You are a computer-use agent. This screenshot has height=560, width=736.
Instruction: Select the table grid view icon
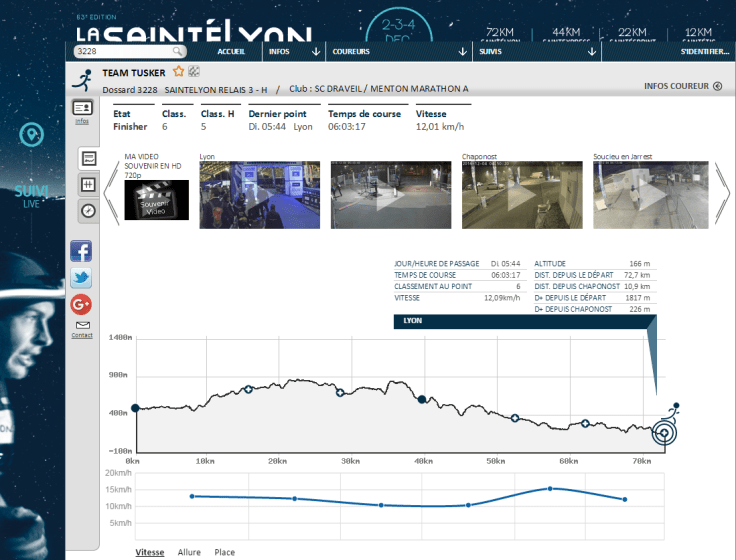[x=88, y=185]
